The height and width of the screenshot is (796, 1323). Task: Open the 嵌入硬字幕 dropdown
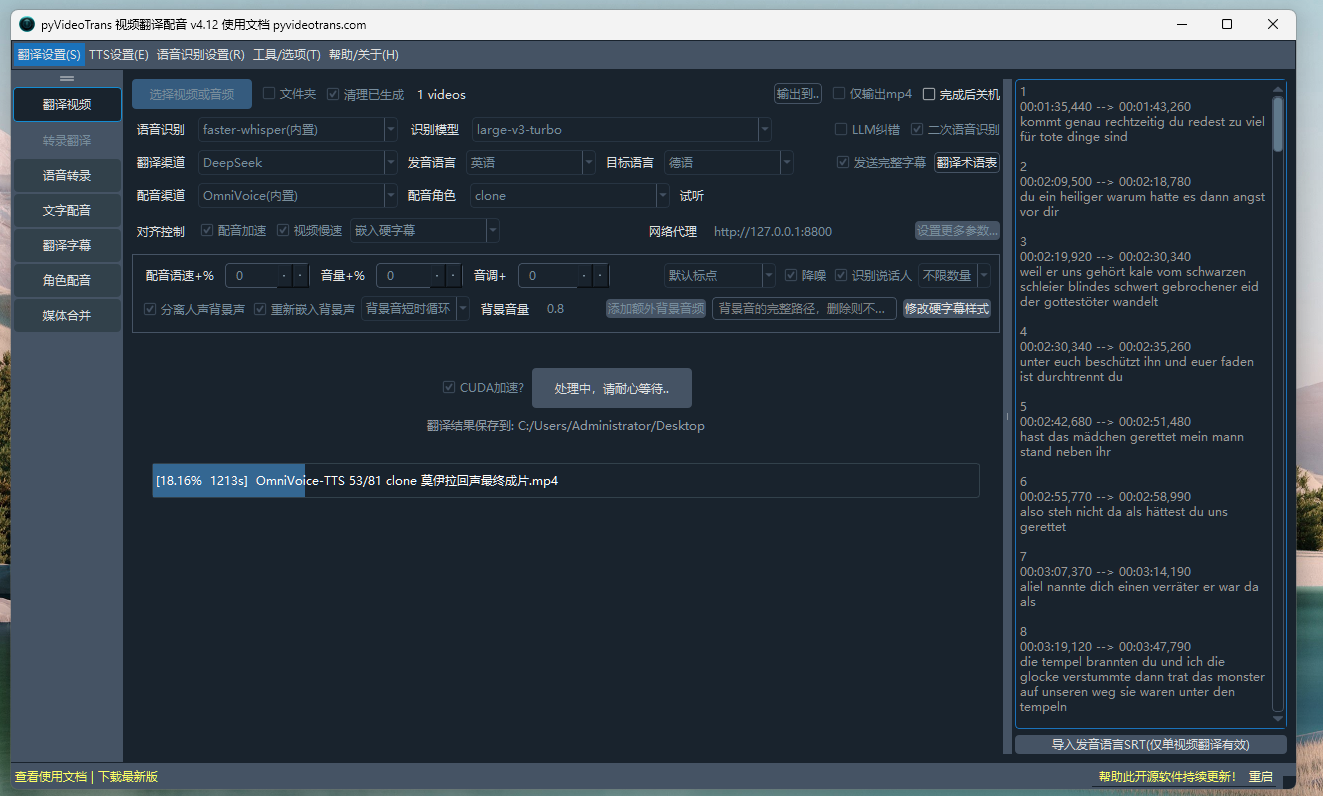(x=424, y=230)
